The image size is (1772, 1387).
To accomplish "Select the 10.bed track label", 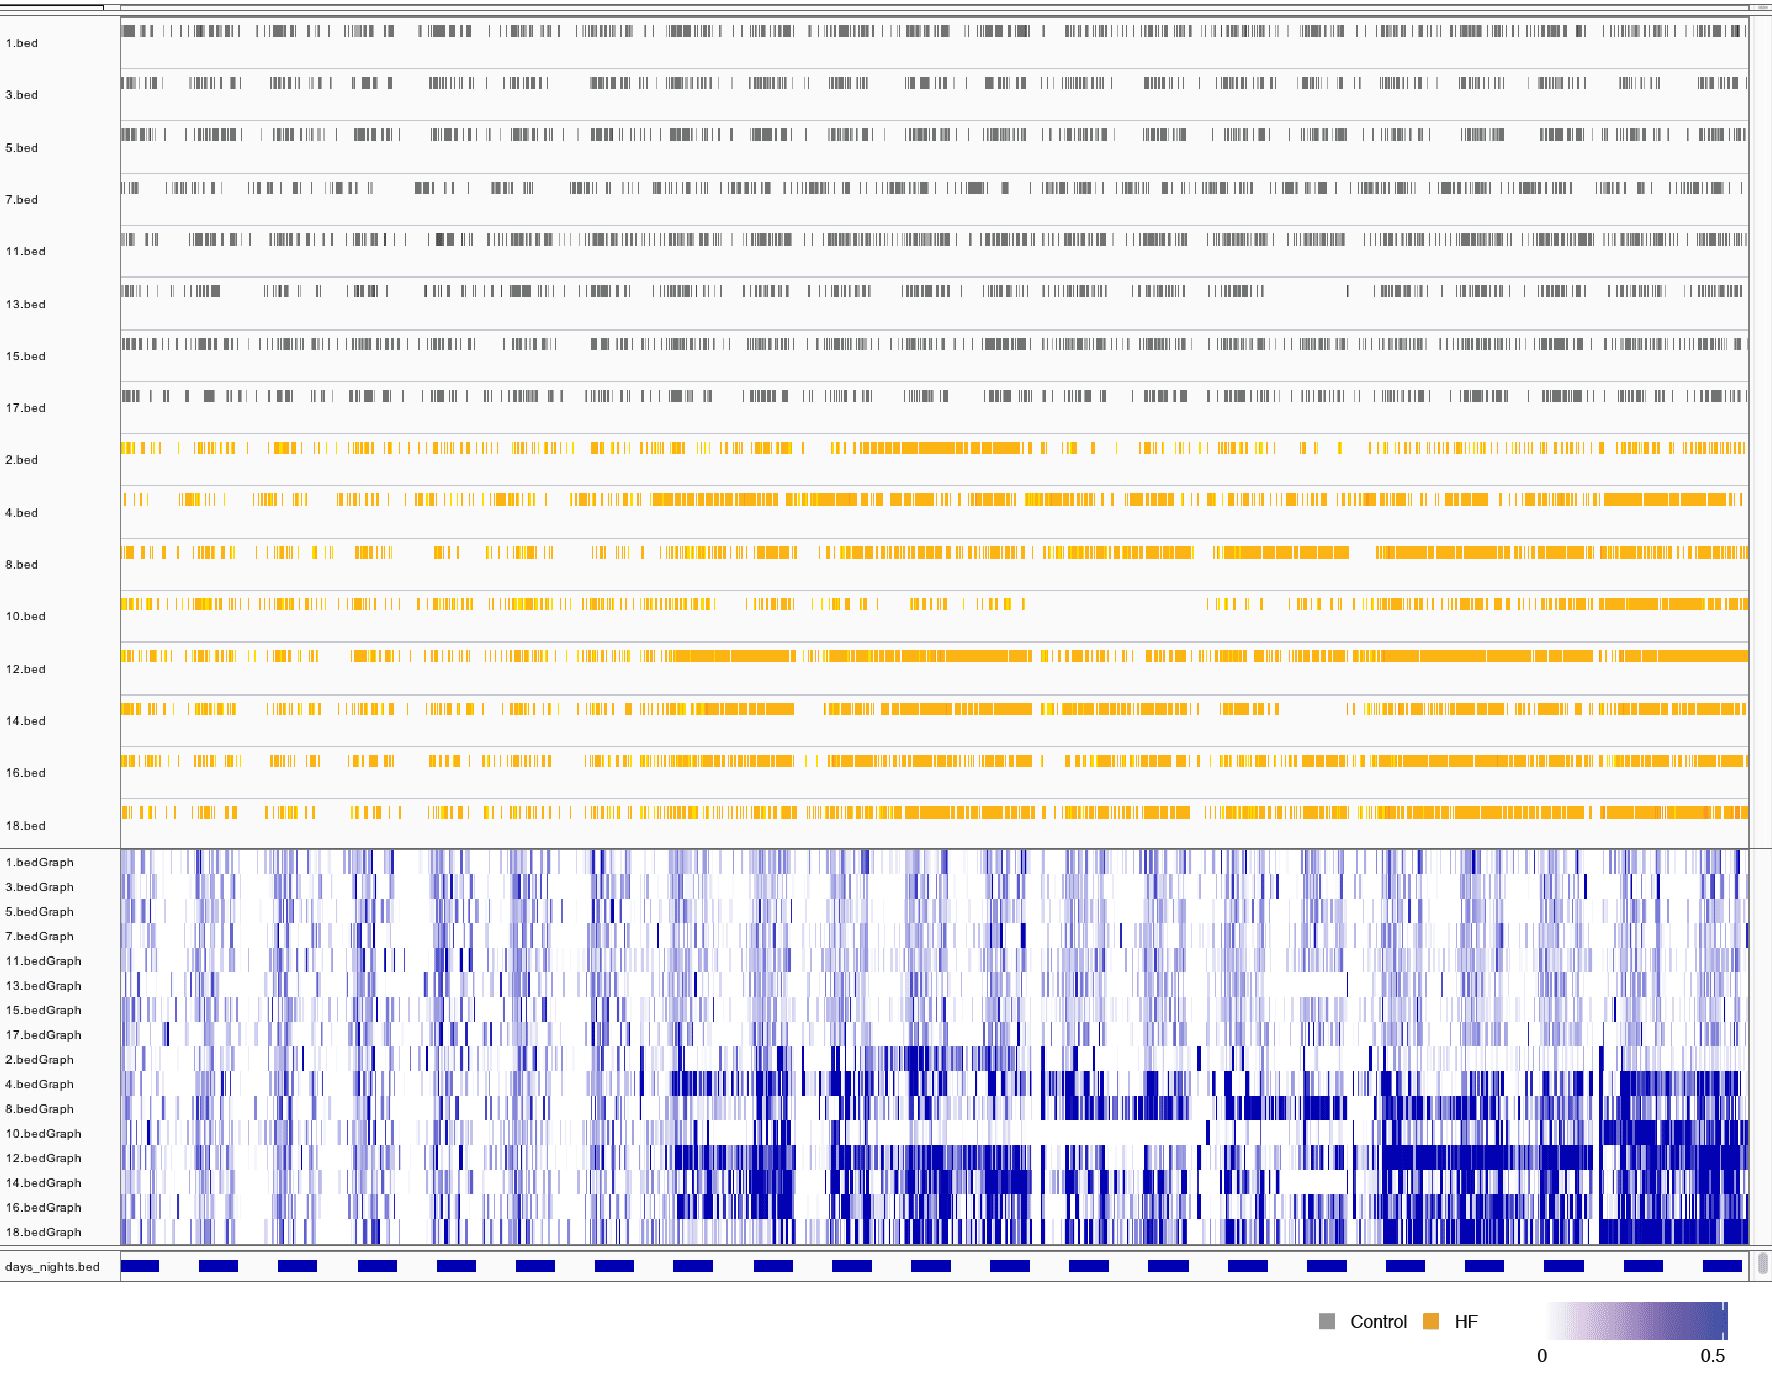I will 26,616.
